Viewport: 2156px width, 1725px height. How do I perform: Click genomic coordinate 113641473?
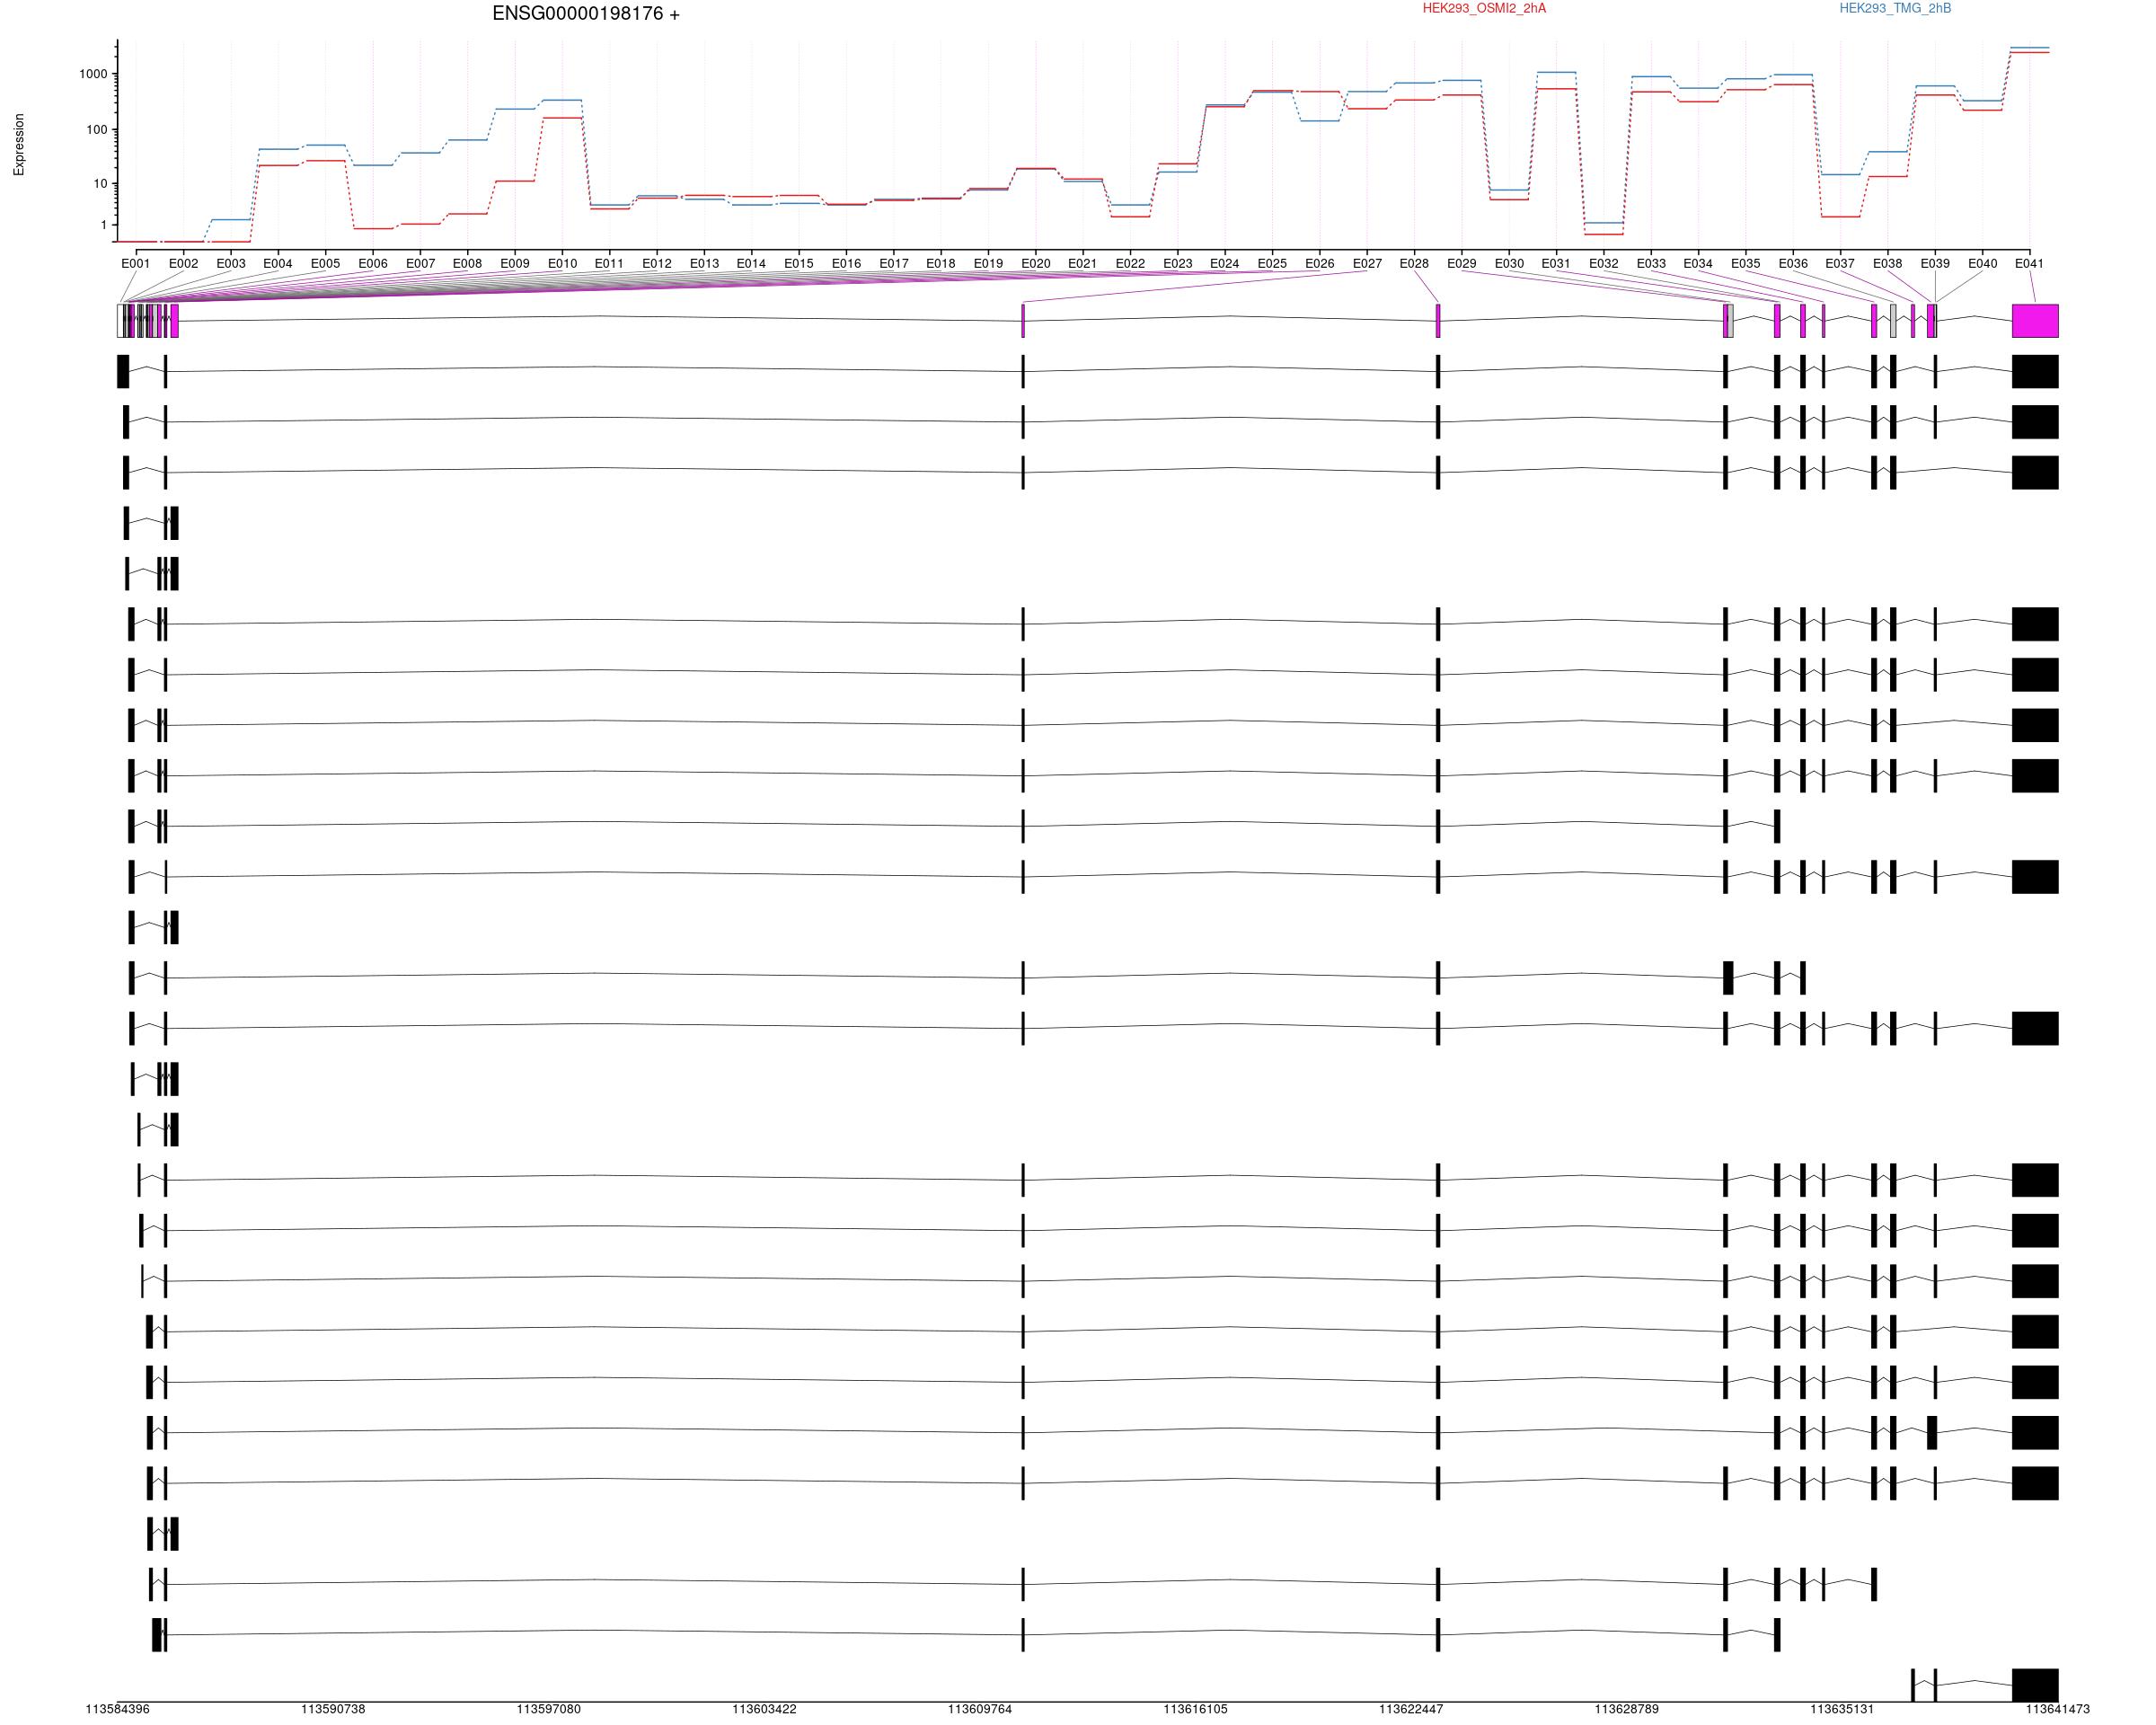[2058, 1709]
